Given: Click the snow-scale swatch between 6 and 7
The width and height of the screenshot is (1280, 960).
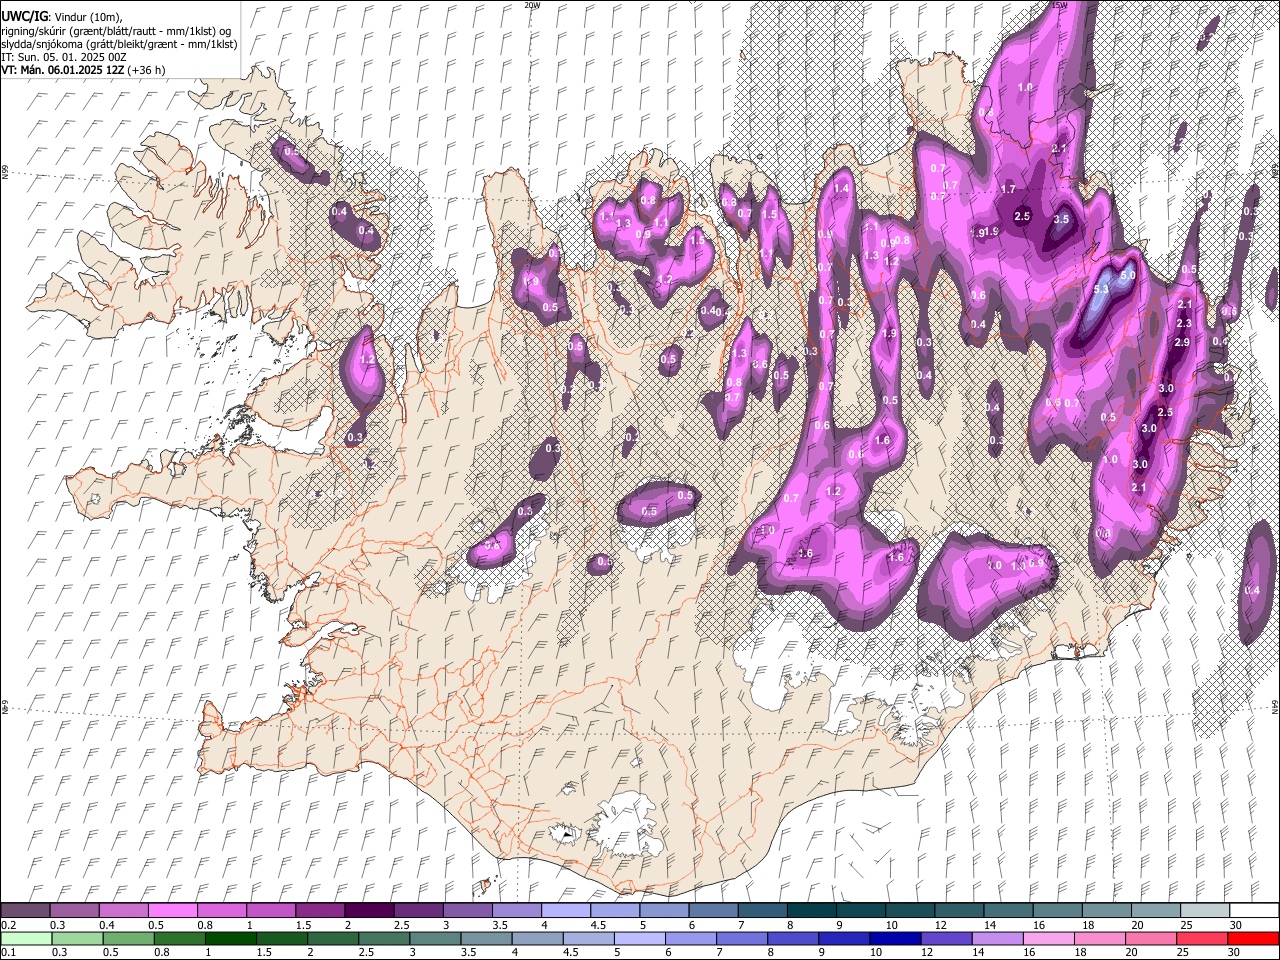Looking at the screenshot, I should (x=714, y=911).
